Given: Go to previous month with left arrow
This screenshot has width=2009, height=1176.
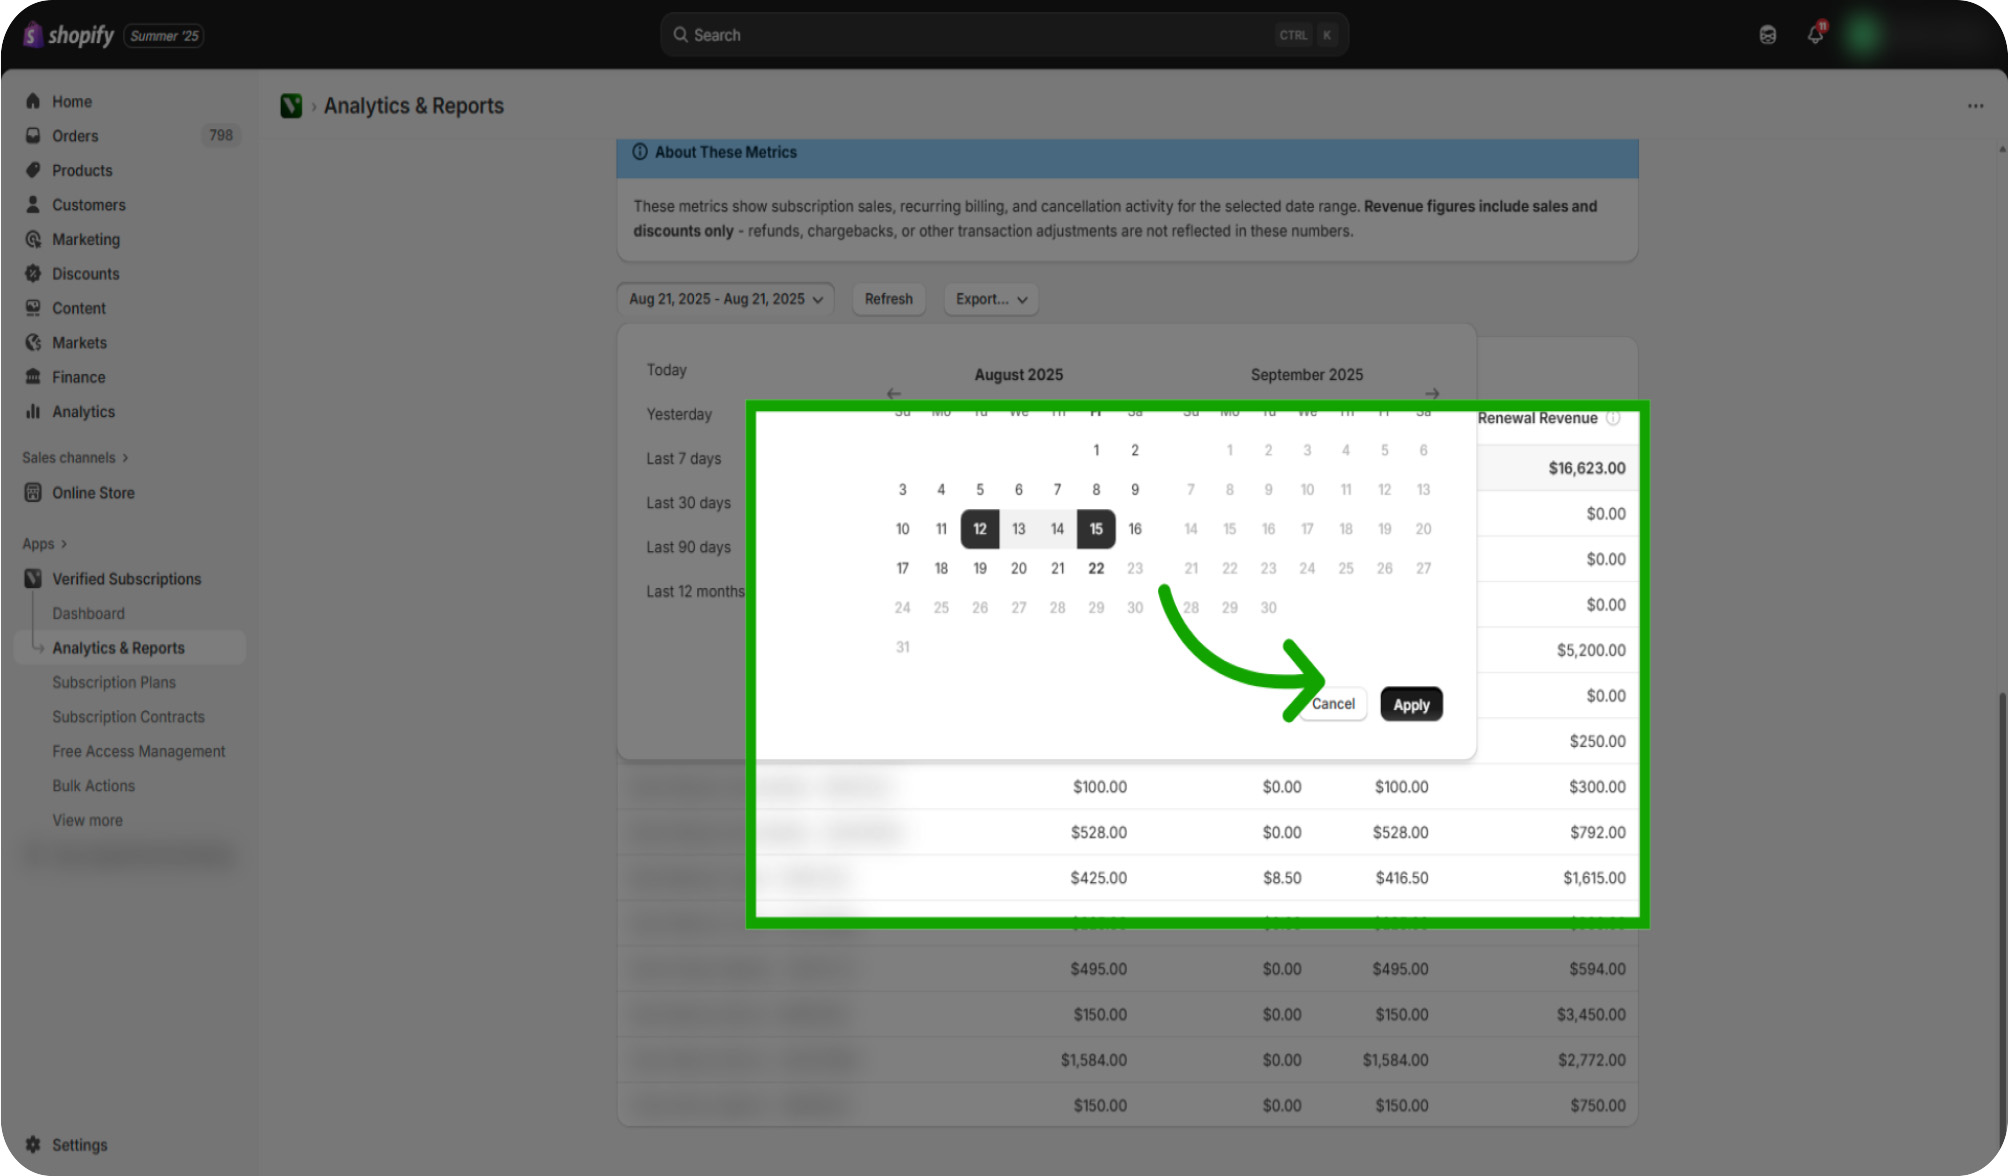Looking at the screenshot, I should pyautogui.click(x=894, y=393).
